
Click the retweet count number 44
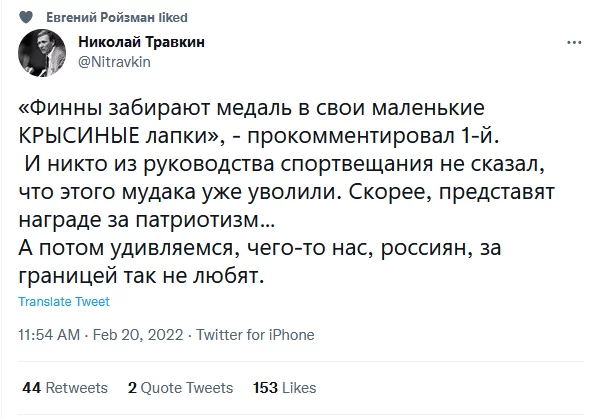(x=31, y=388)
